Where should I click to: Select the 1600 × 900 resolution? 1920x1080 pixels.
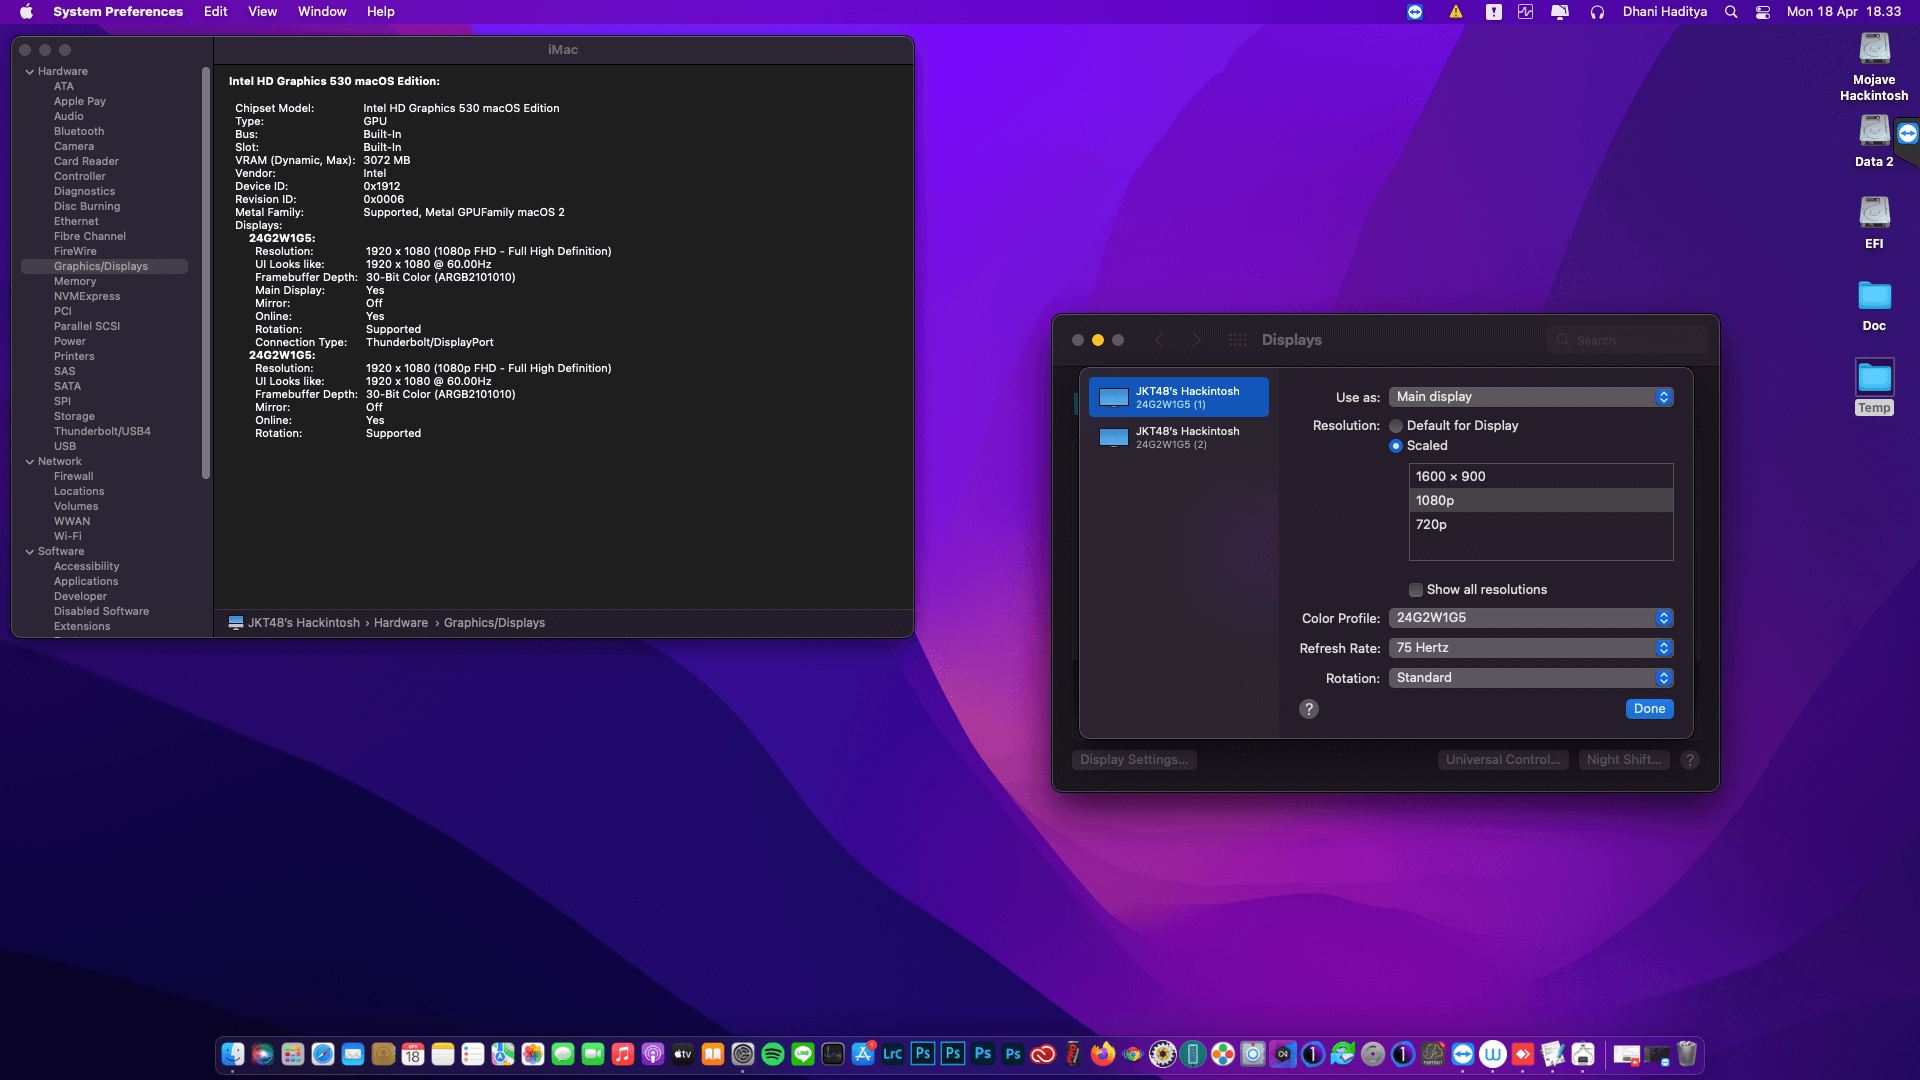point(1450,477)
